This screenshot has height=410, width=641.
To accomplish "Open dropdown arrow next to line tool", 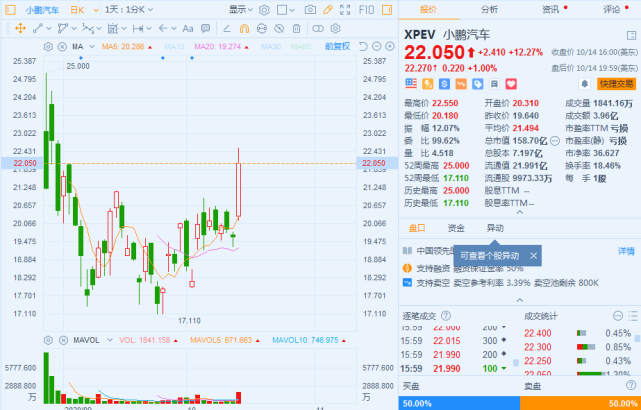I will (49, 28).
